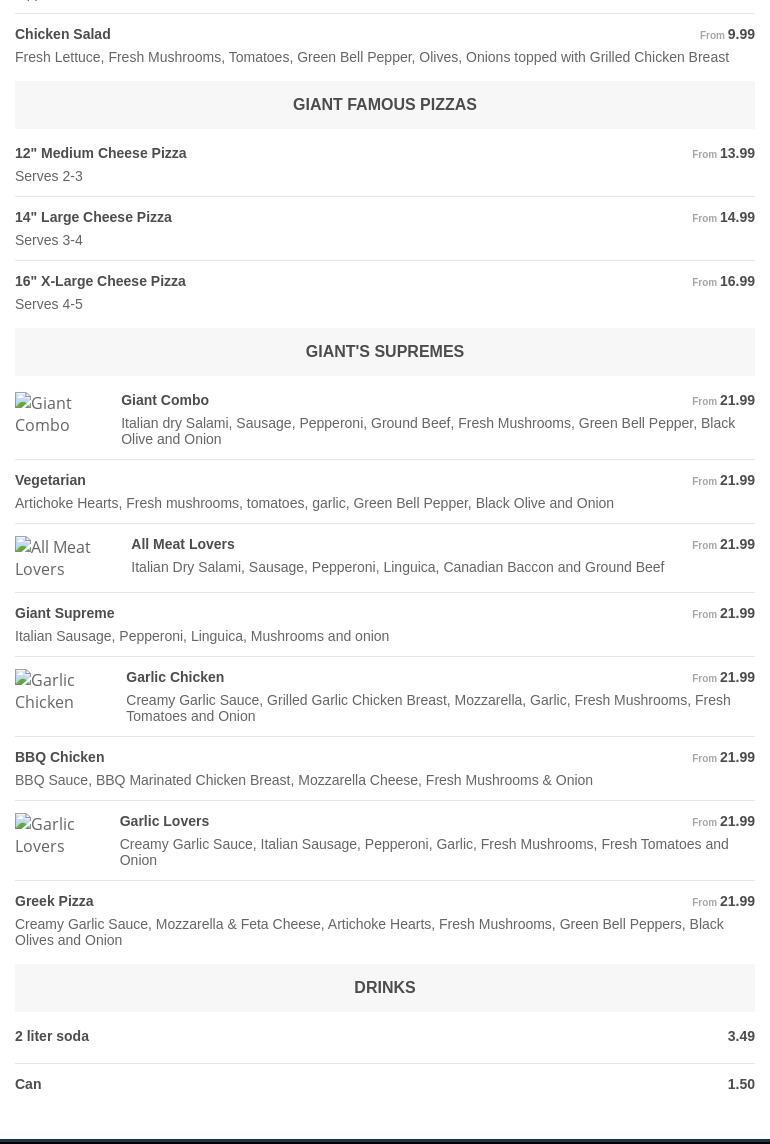This screenshot has height=1144, width=770.
Task: Open the Giant Combo item title
Action: (x=165, y=400)
